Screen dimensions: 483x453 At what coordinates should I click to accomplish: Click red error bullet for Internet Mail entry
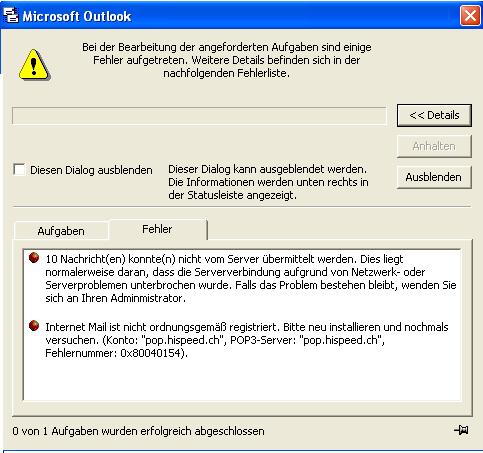pyautogui.click(x=34, y=325)
